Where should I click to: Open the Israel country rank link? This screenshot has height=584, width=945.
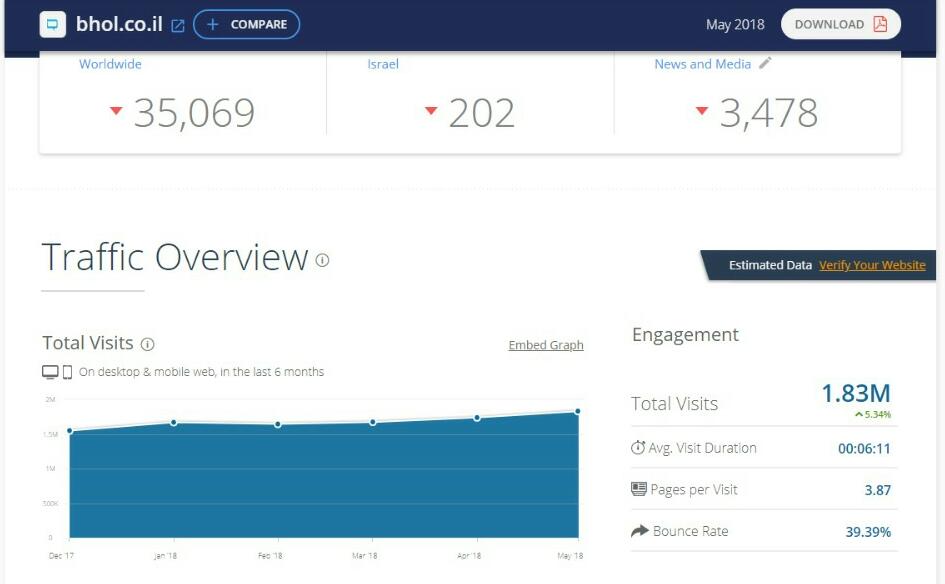coord(382,64)
